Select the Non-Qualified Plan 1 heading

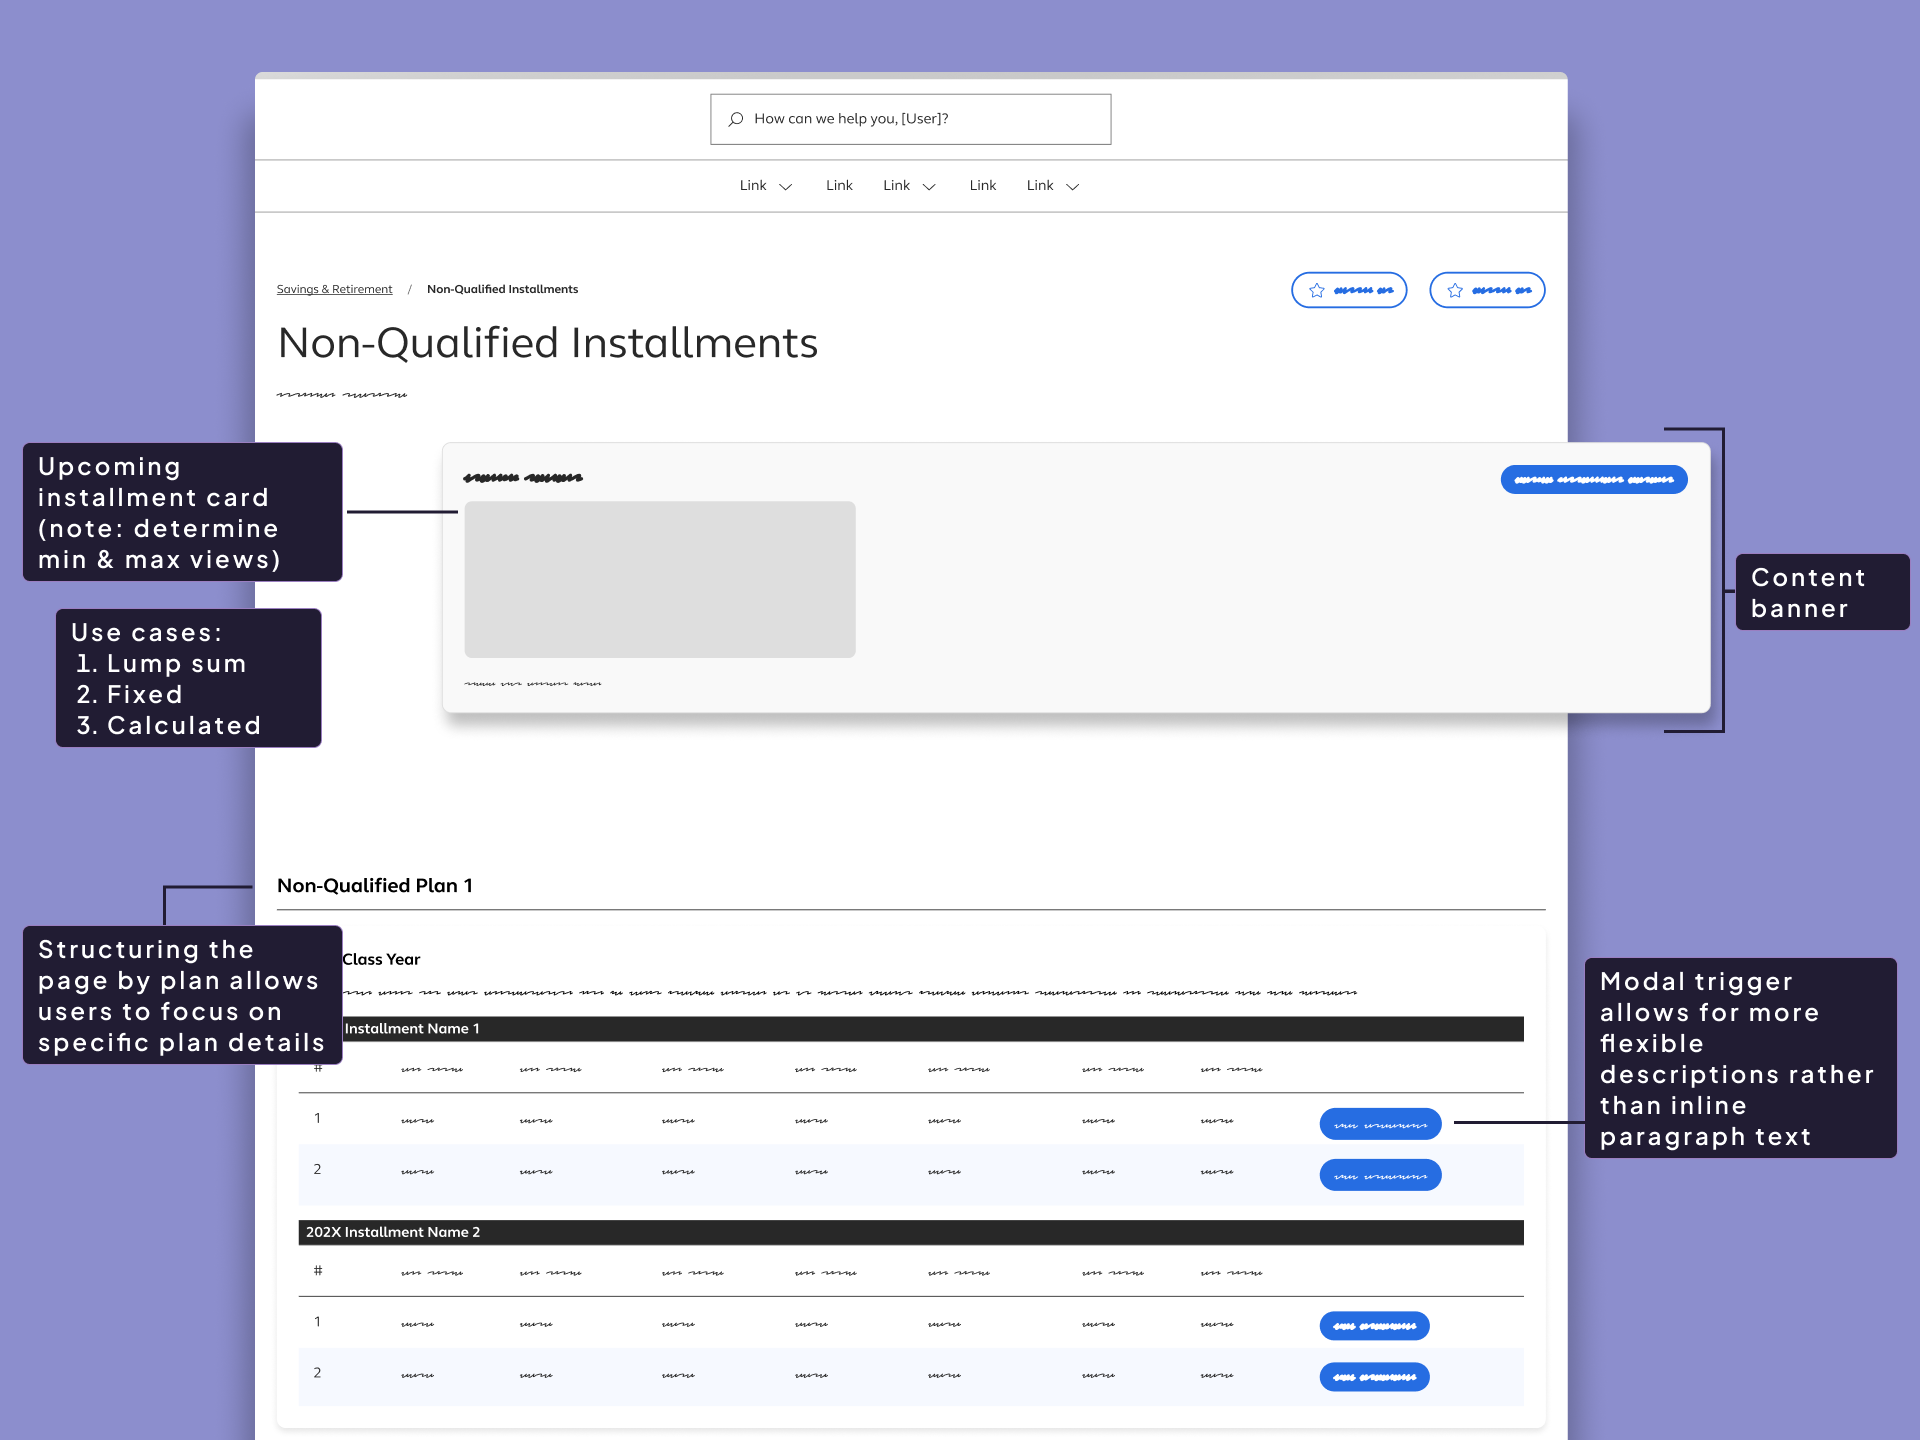click(x=375, y=886)
